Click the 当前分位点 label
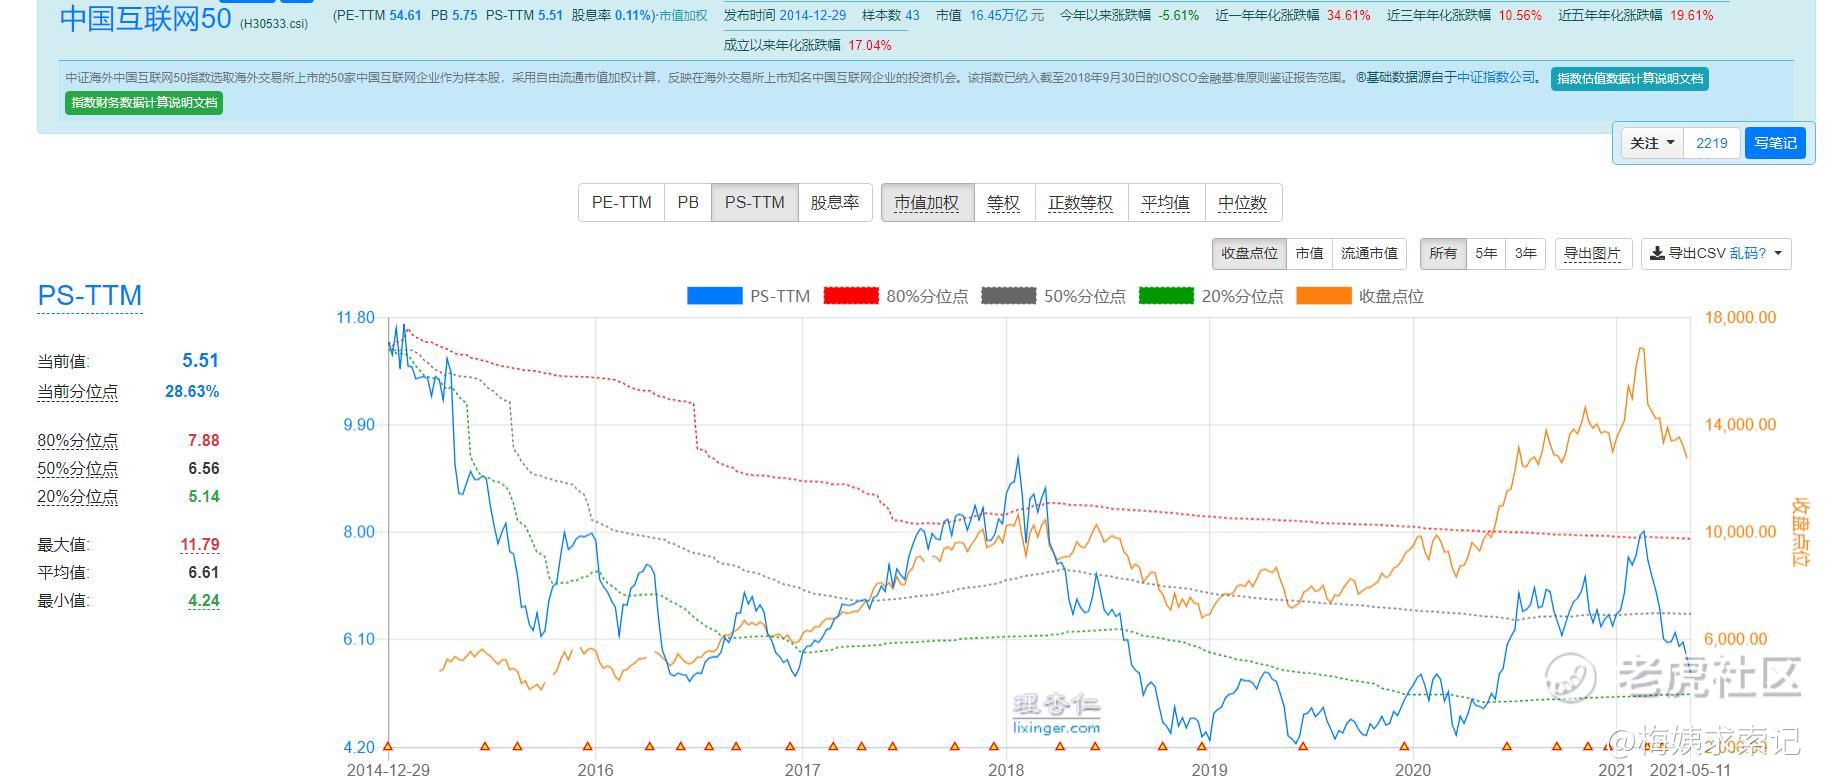The width and height of the screenshot is (1837, 783). 77,392
